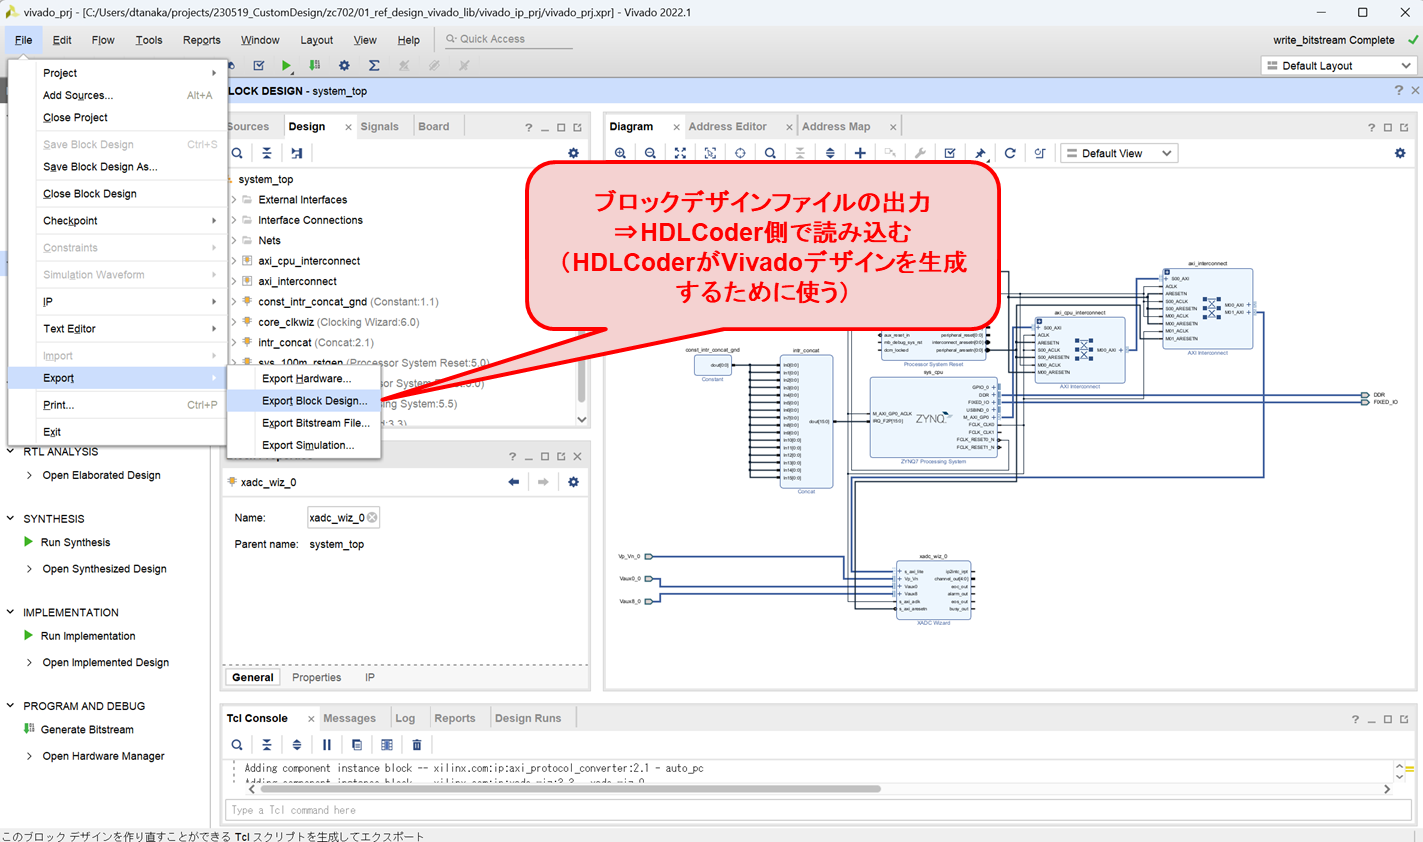
Task: Select Export Block Design menu item
Action: click(304, 401)
